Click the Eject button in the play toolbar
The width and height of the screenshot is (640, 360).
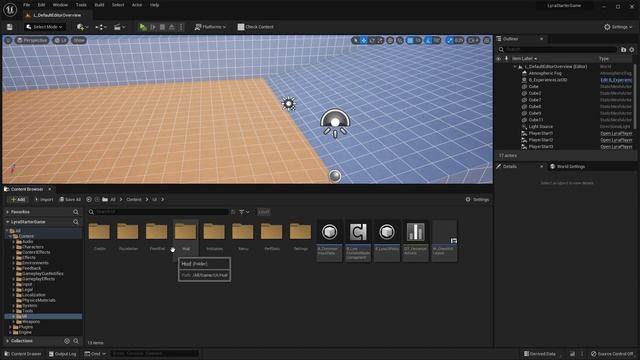[172, 27]
